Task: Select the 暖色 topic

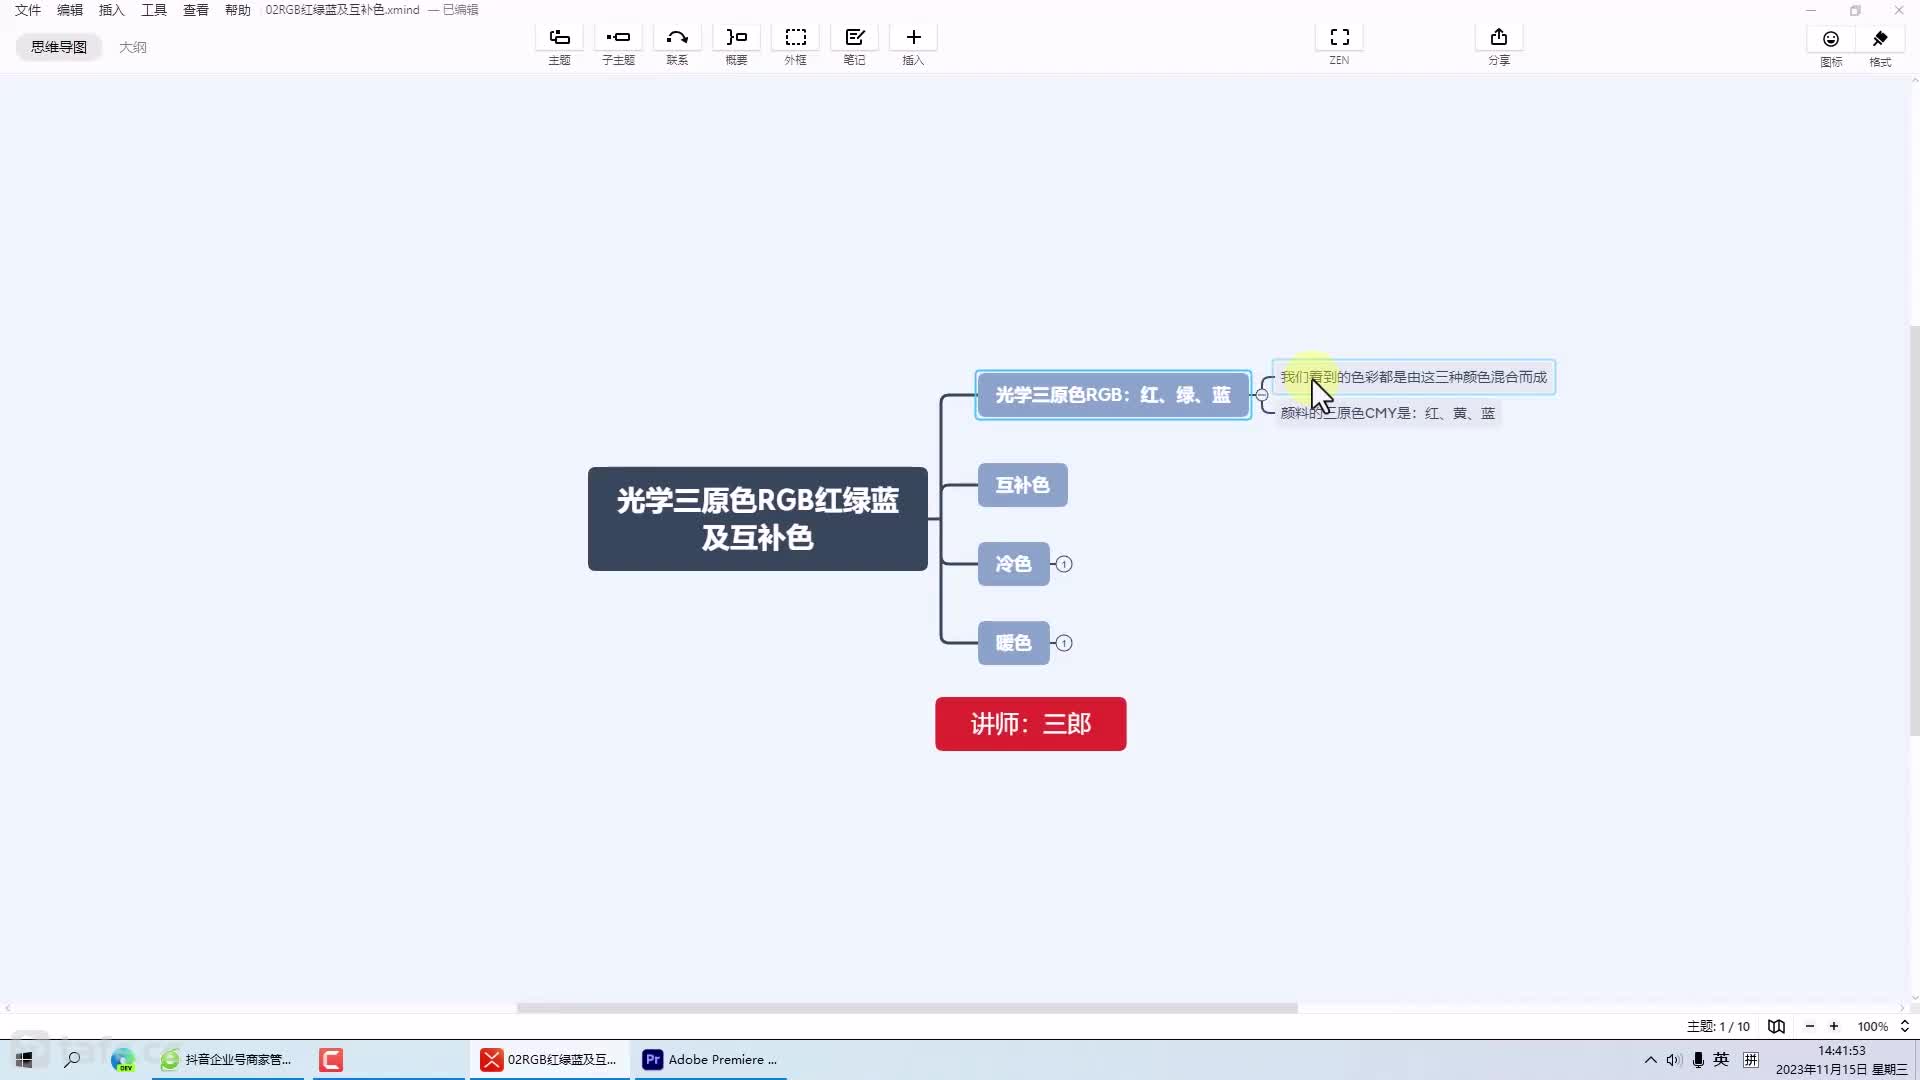Action: point(1013,643)
